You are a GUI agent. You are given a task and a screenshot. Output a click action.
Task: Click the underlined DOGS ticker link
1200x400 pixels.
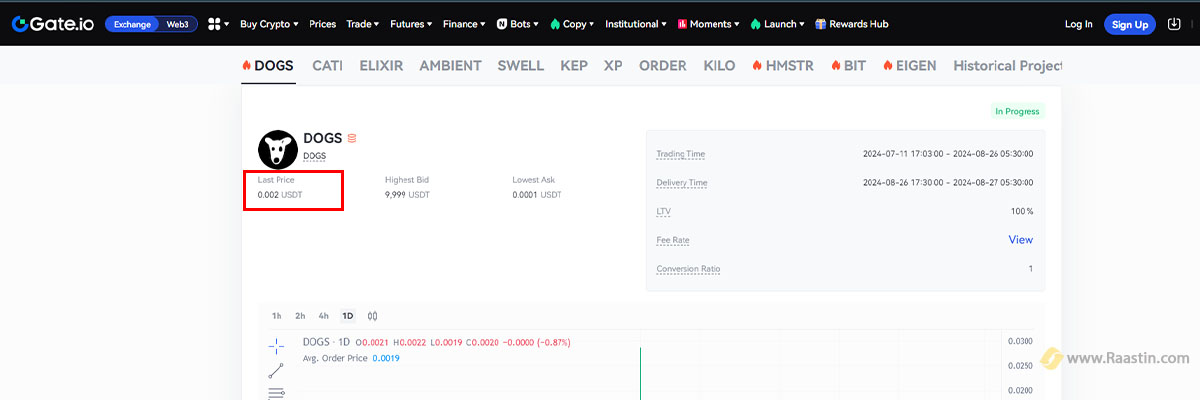pyautogui.click(x=314, y=156)
